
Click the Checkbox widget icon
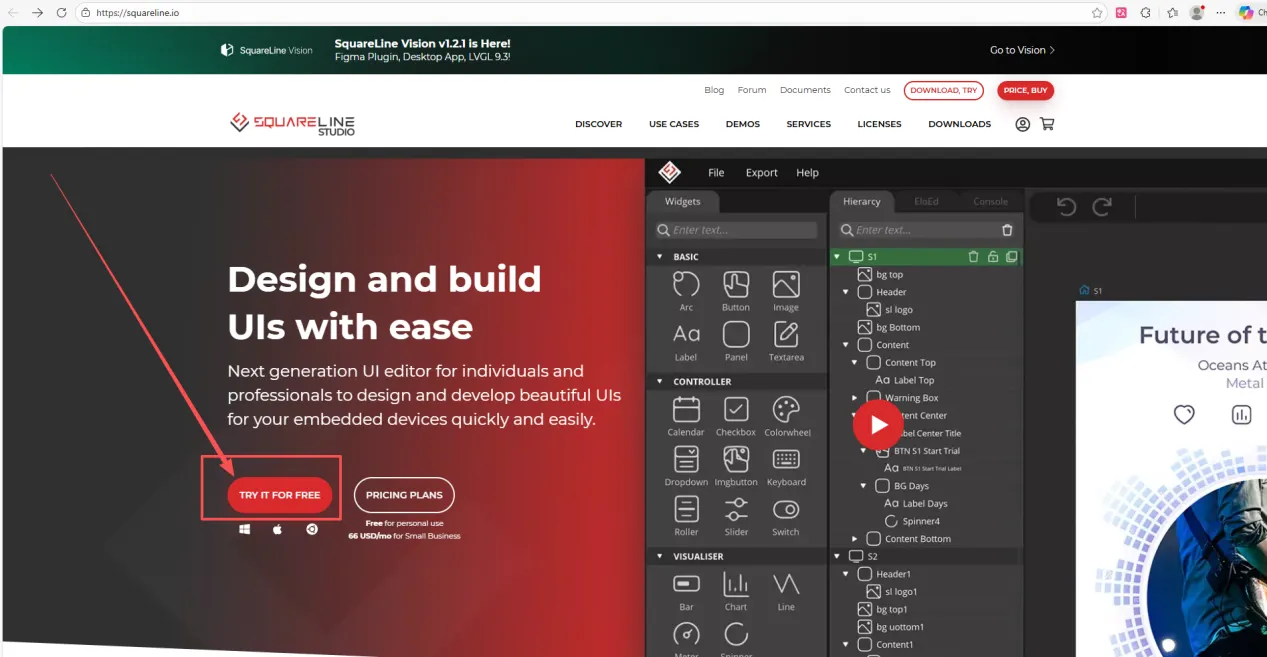click(736, 409)
